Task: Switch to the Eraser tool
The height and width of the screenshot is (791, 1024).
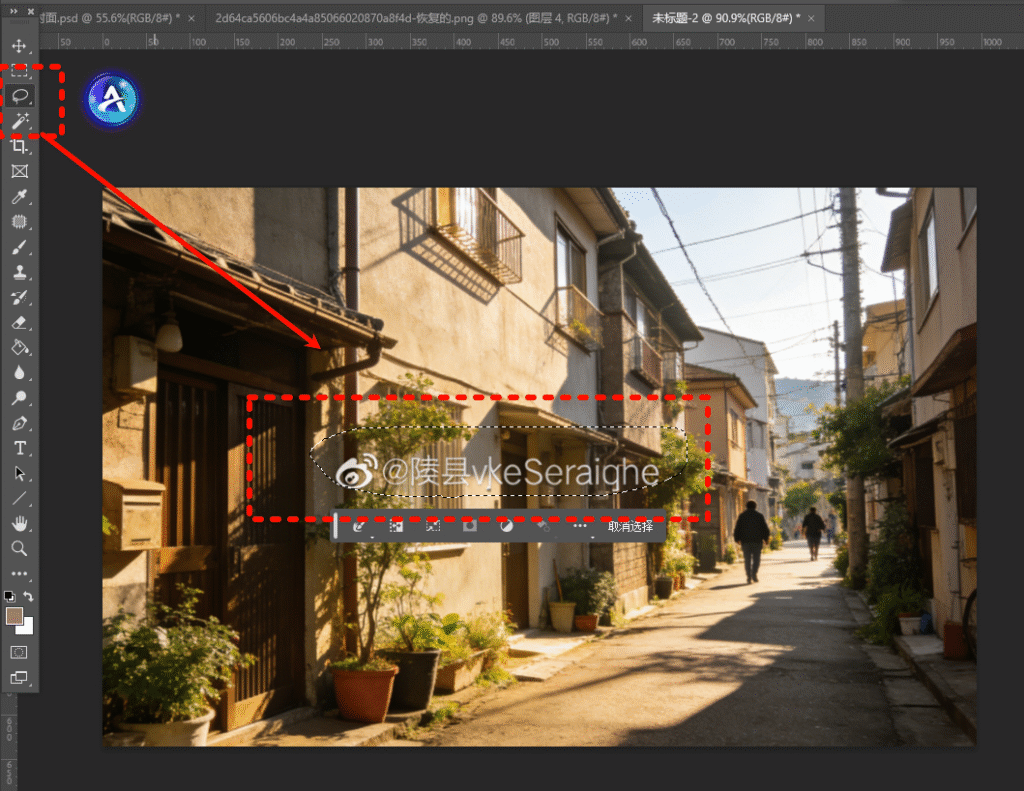Action: point(19,323)
